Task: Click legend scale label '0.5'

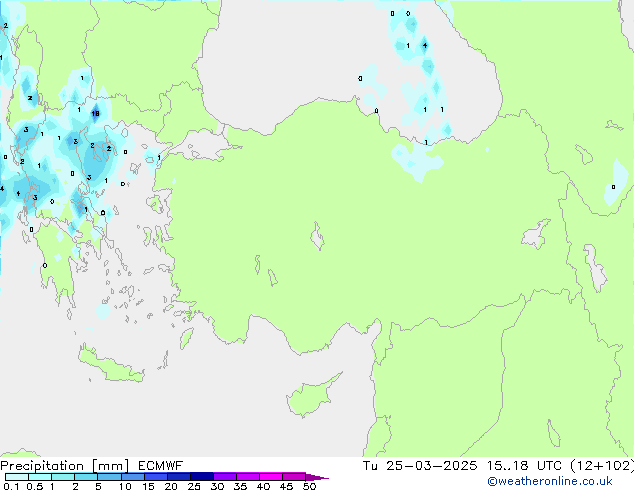Action: tap(35, 486)
